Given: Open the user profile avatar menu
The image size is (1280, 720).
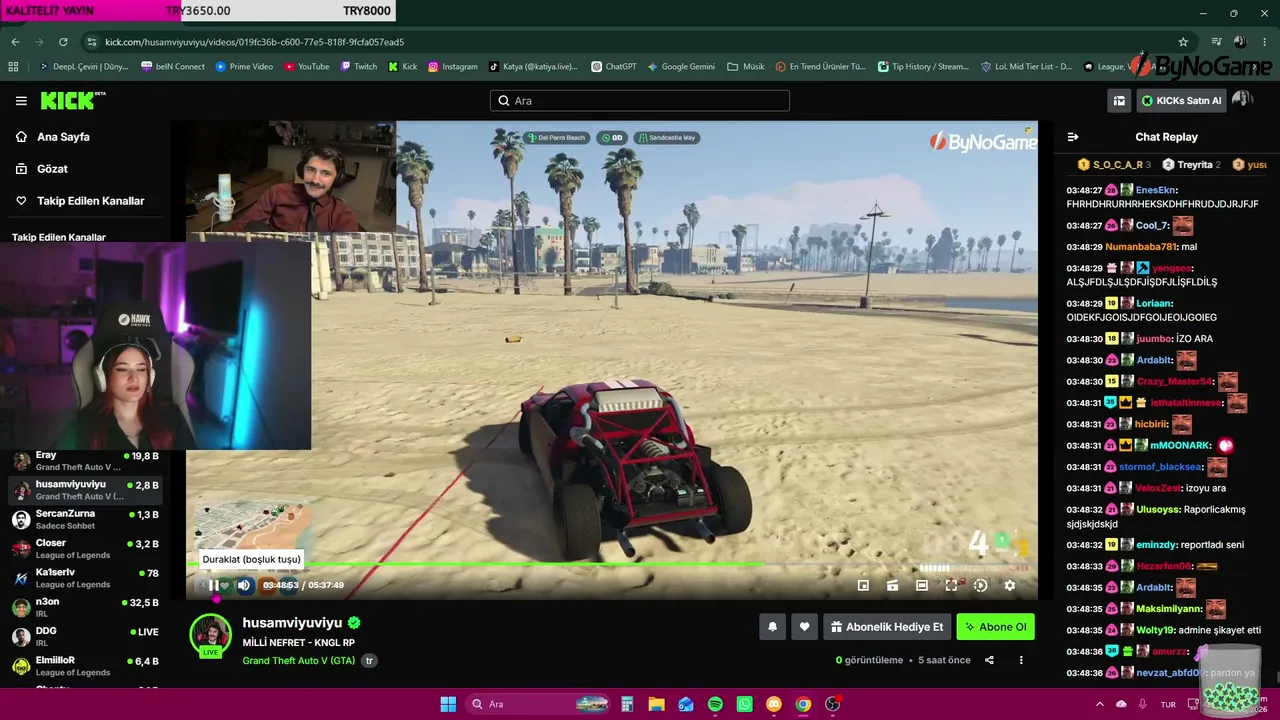Looking at the screenshot, I should tap(1242, 99).
